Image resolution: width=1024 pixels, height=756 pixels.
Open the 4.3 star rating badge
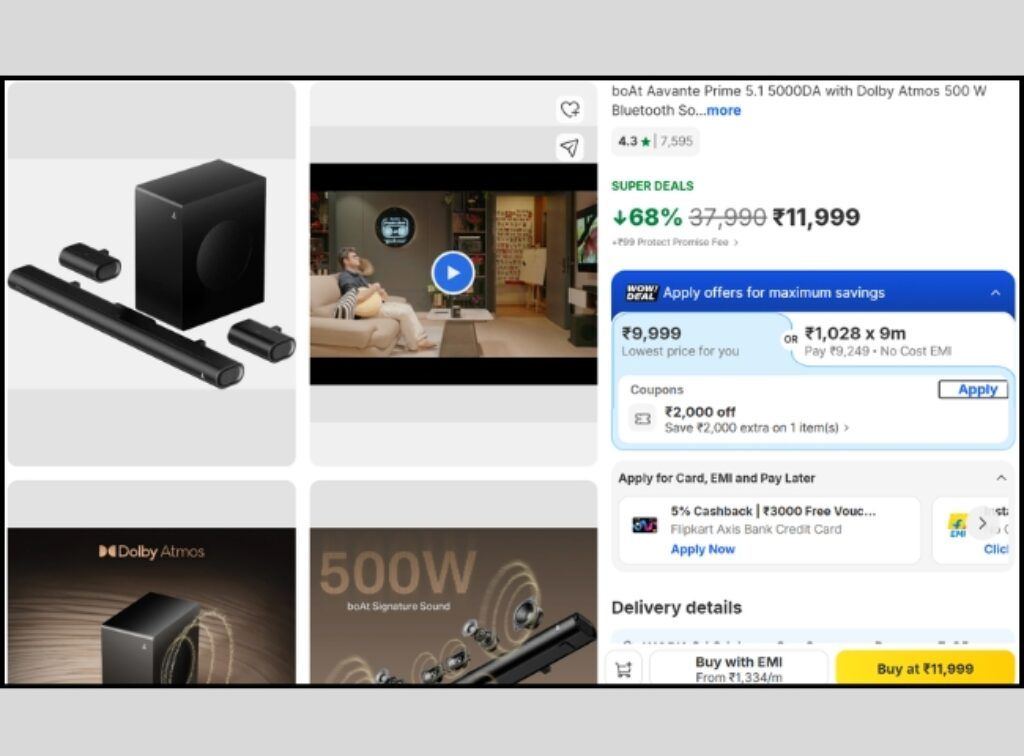click(655, 141)
